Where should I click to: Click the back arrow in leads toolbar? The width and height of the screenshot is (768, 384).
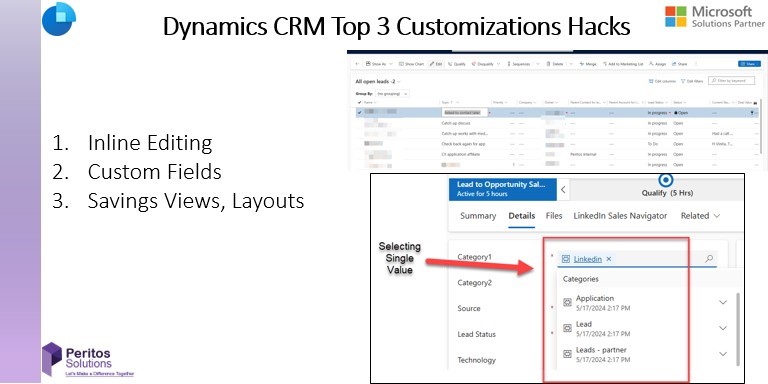point(357,64)
